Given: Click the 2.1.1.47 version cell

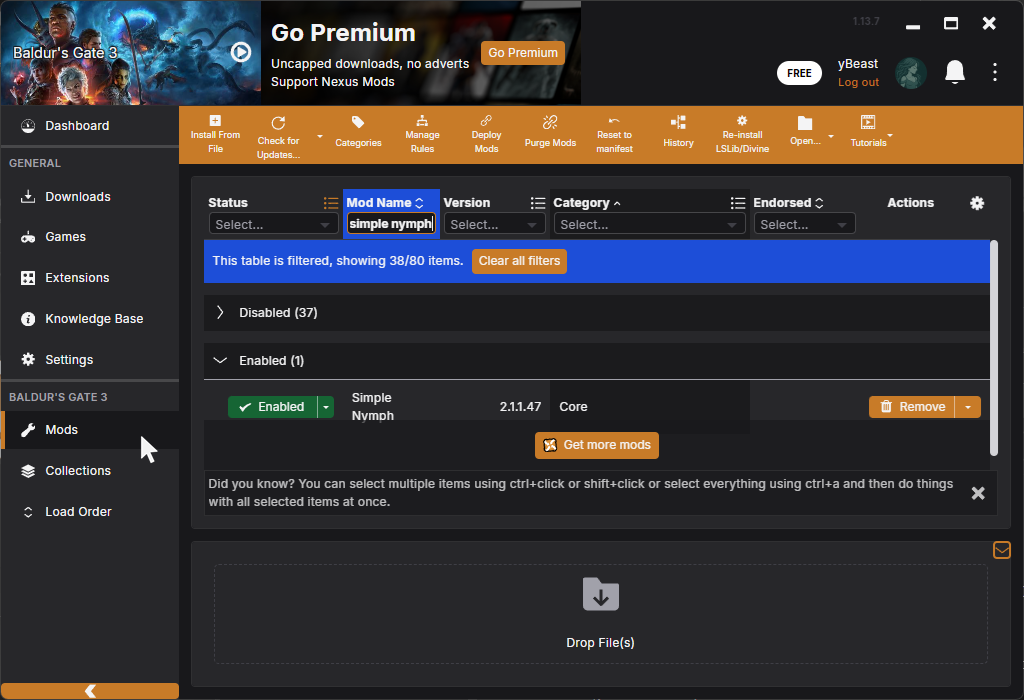Looking at the screenshot, I should point(520,407).
